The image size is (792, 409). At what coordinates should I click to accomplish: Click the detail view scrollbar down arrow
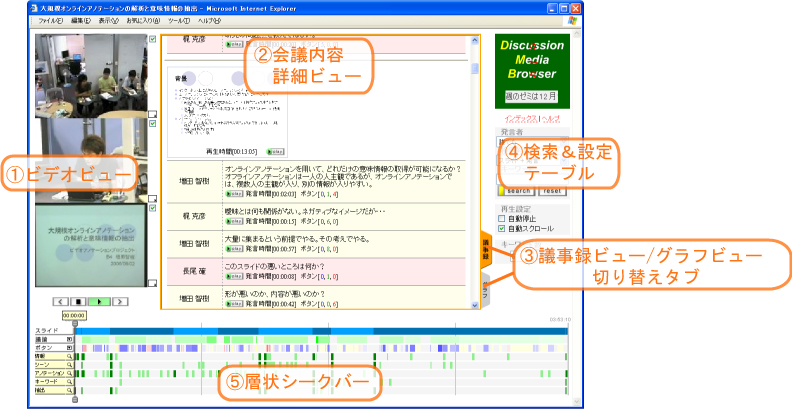[x=475, y=304]
